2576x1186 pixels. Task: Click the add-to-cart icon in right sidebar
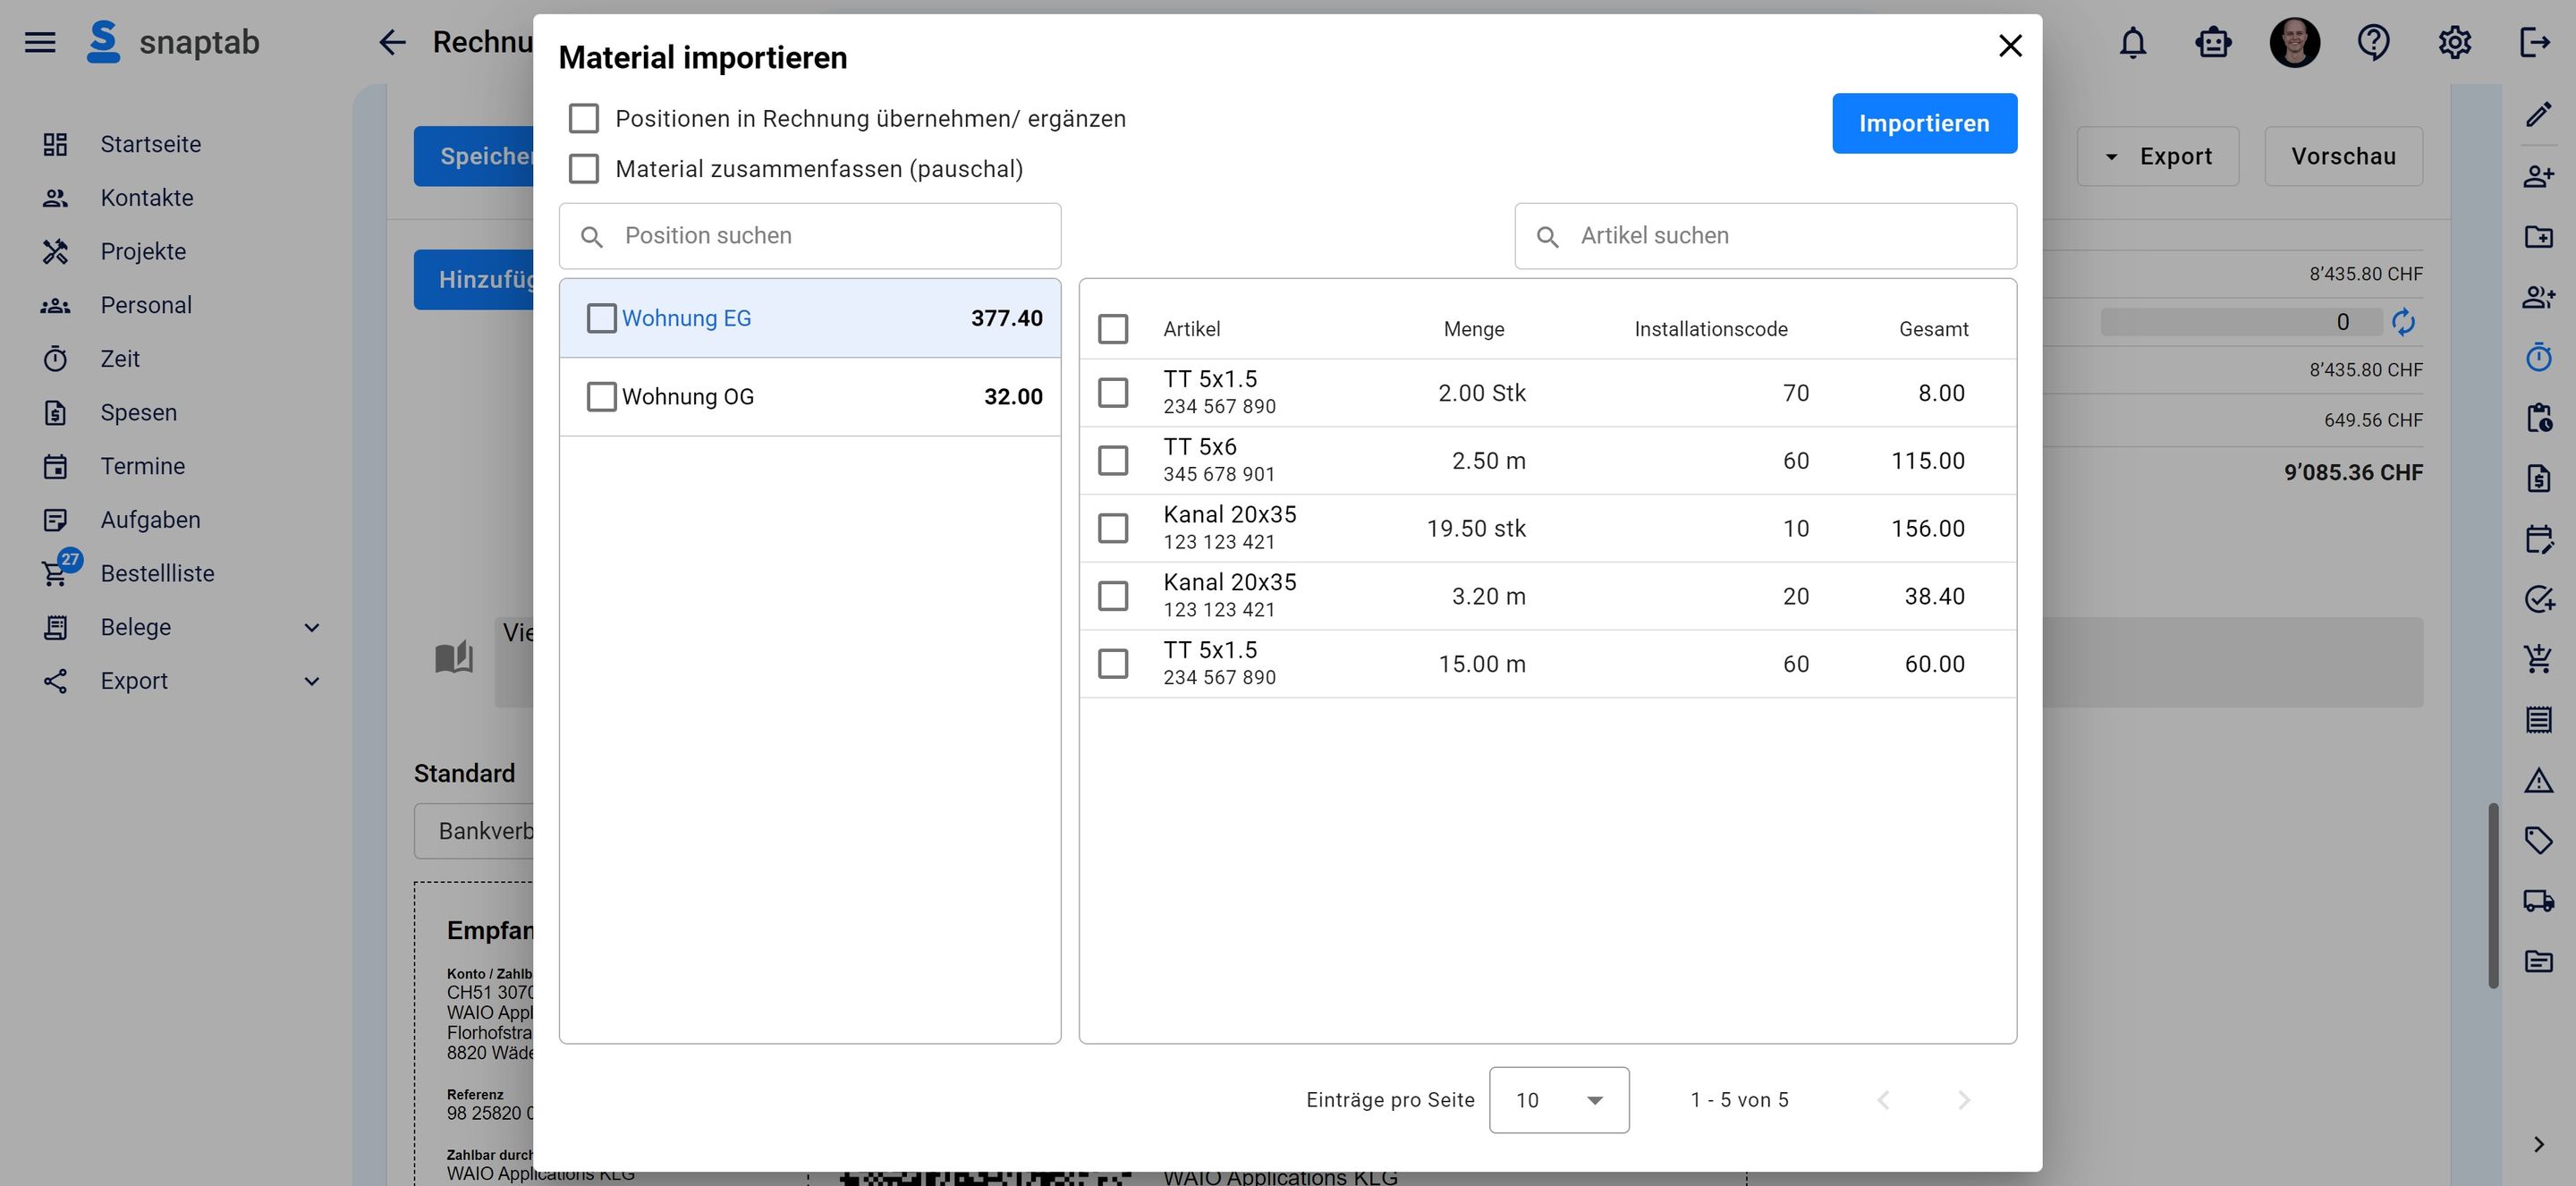pos(2538,659)
